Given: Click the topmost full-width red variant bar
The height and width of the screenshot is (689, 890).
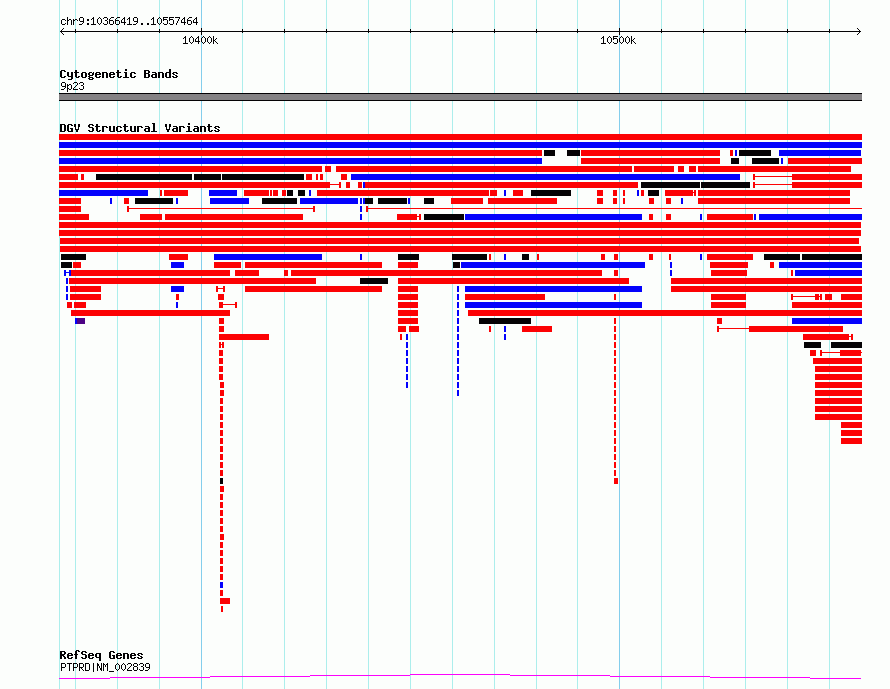Looking at the screenshot, I should click(x=460, y=137).
